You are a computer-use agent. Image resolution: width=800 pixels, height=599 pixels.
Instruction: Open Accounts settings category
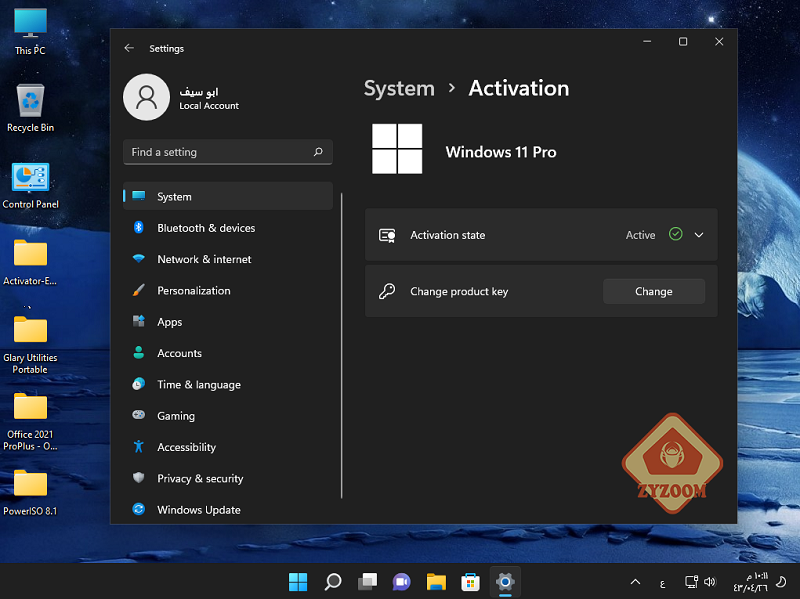tap(228, 353)
